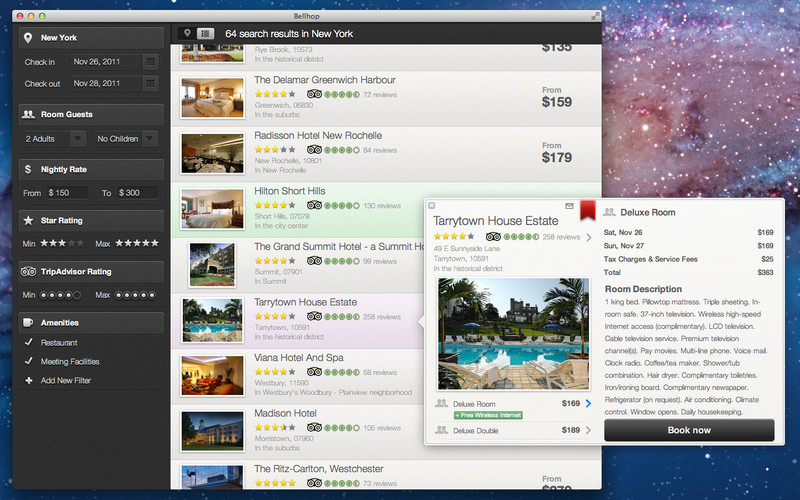The image size is (800, 500).
Task: Click TripAdvisor owl icon in Viana Hotel row
Action: (x=314, y=372)
